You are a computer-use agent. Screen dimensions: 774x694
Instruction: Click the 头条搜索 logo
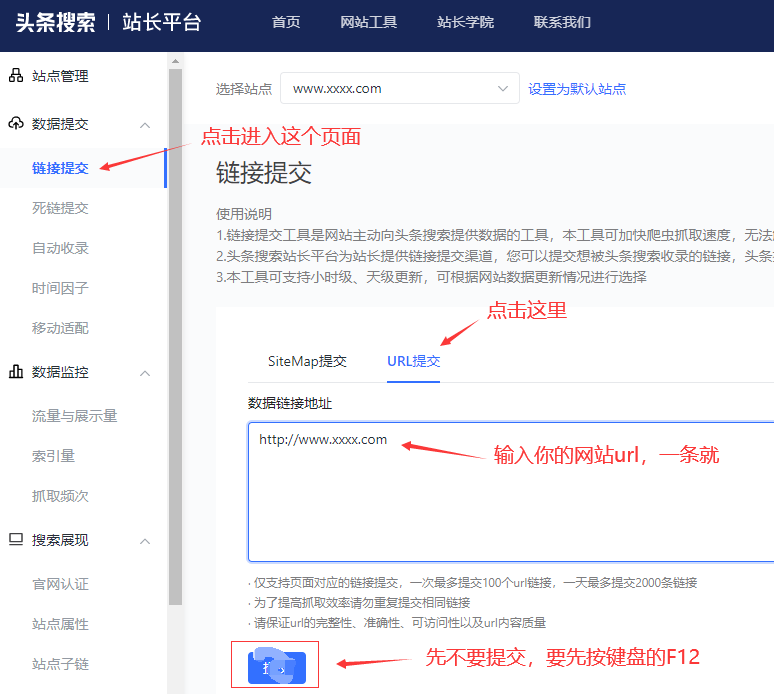[x=55, y=22]
